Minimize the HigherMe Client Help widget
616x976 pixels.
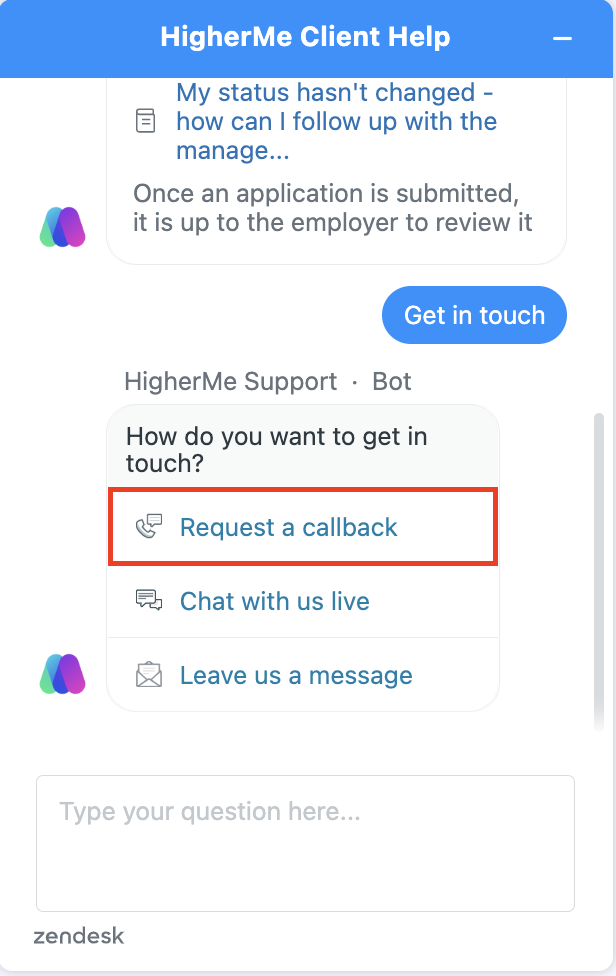[x=563, y=38]
